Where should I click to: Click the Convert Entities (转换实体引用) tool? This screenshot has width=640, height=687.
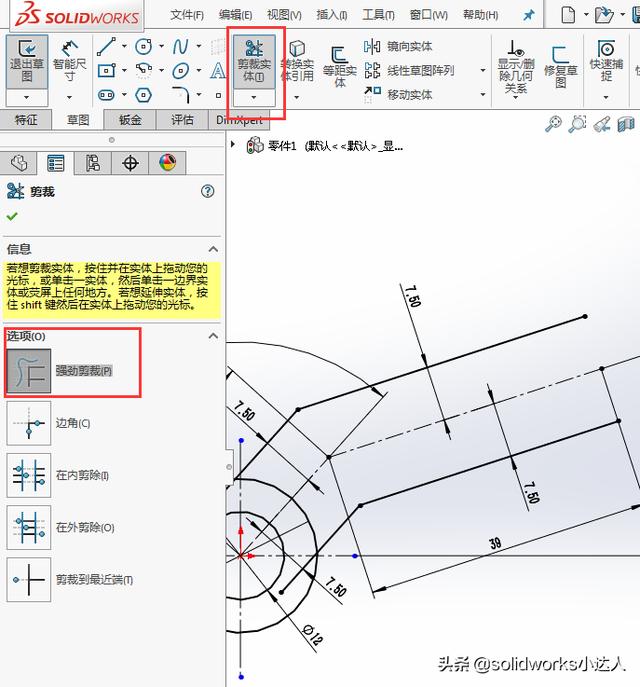[x=297, y=62]
